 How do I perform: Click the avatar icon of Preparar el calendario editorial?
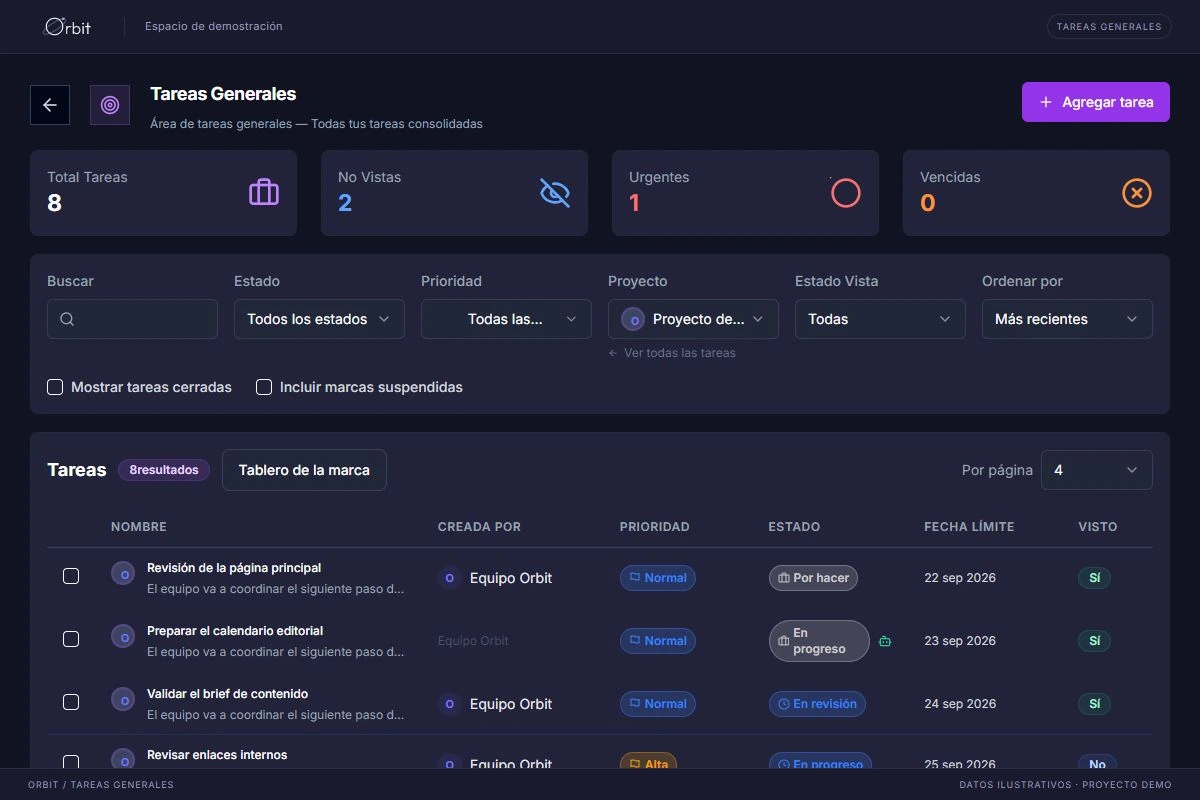click(123, 636)
